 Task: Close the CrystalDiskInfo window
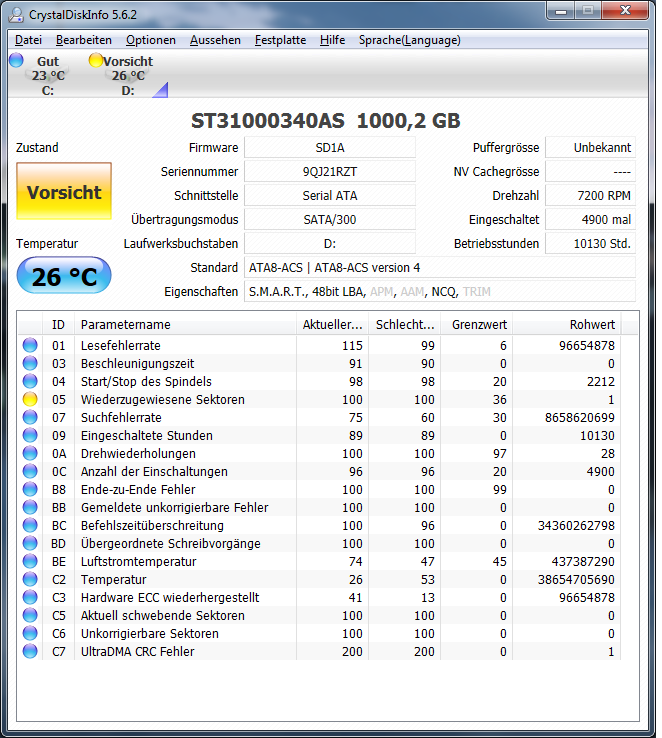(x=625, y=10)
